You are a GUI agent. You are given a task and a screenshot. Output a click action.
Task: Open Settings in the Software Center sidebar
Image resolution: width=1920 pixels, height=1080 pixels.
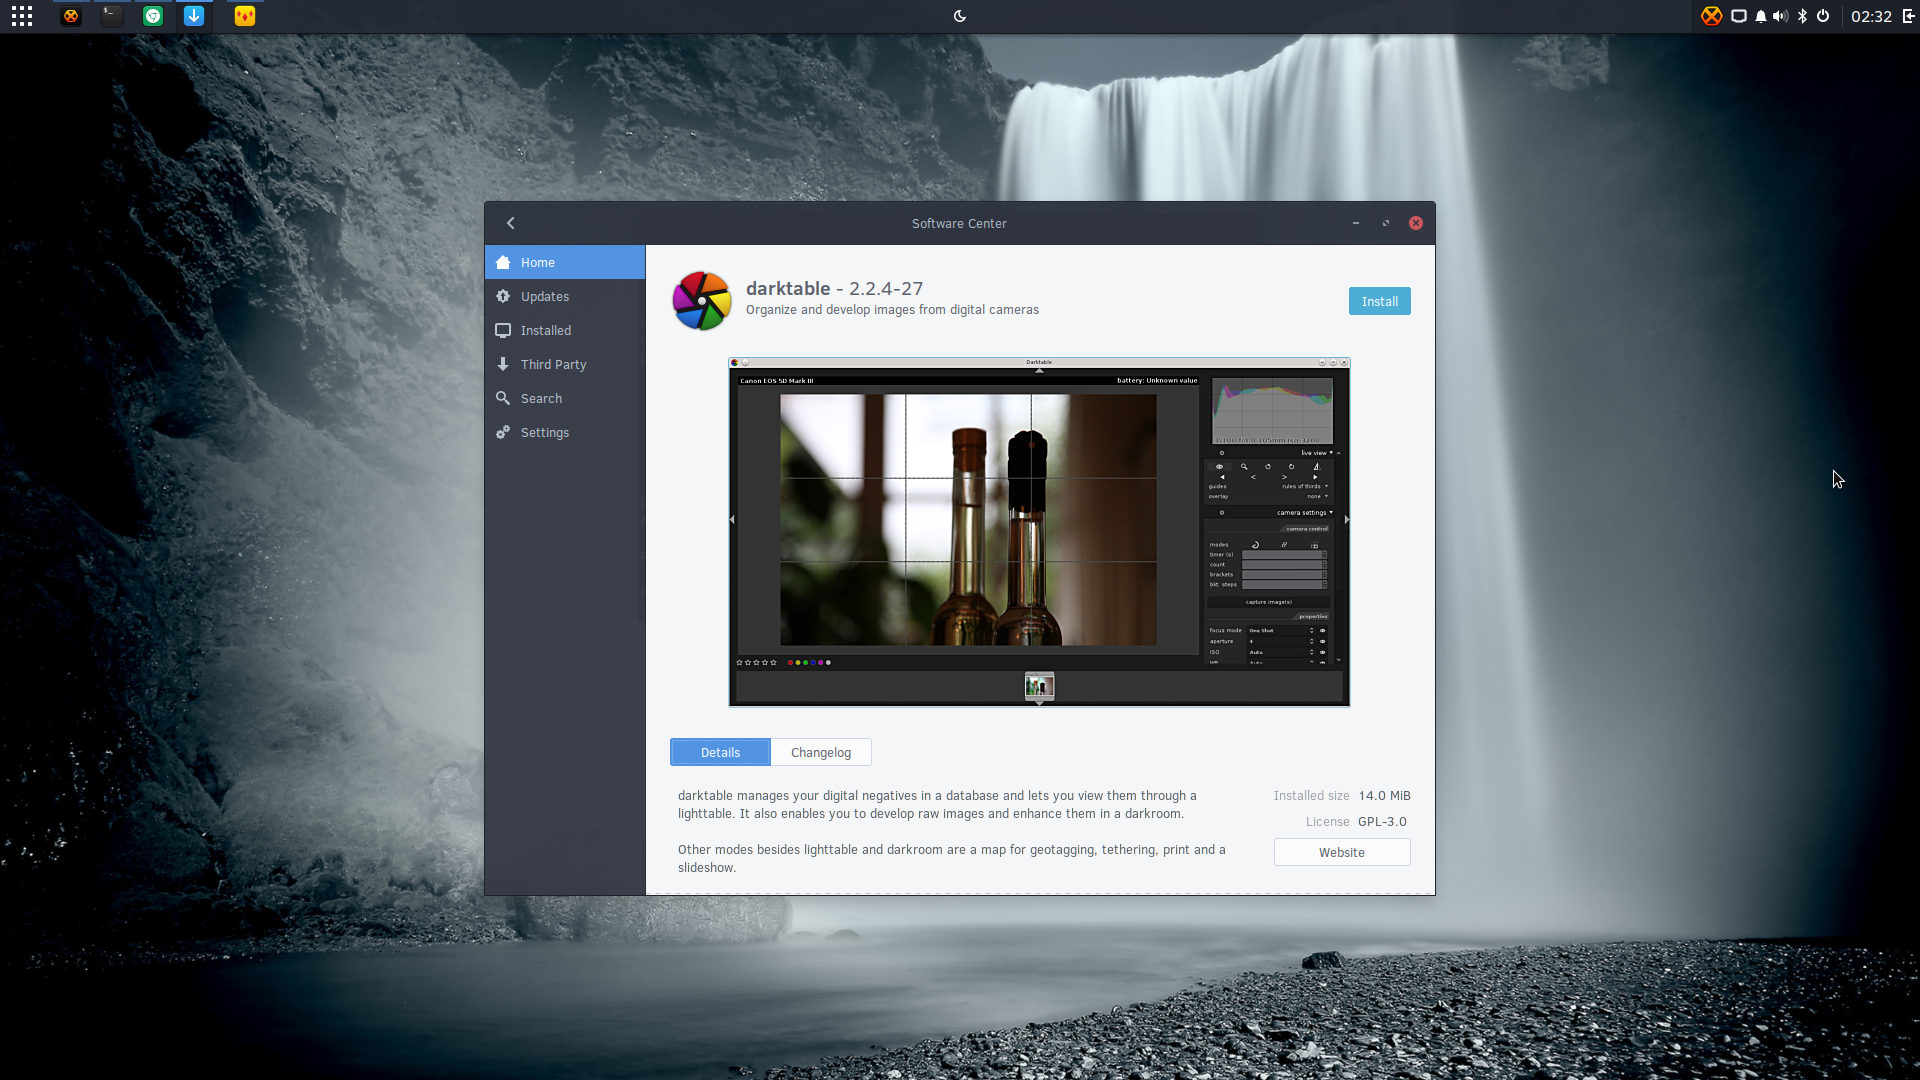[565, 432]
